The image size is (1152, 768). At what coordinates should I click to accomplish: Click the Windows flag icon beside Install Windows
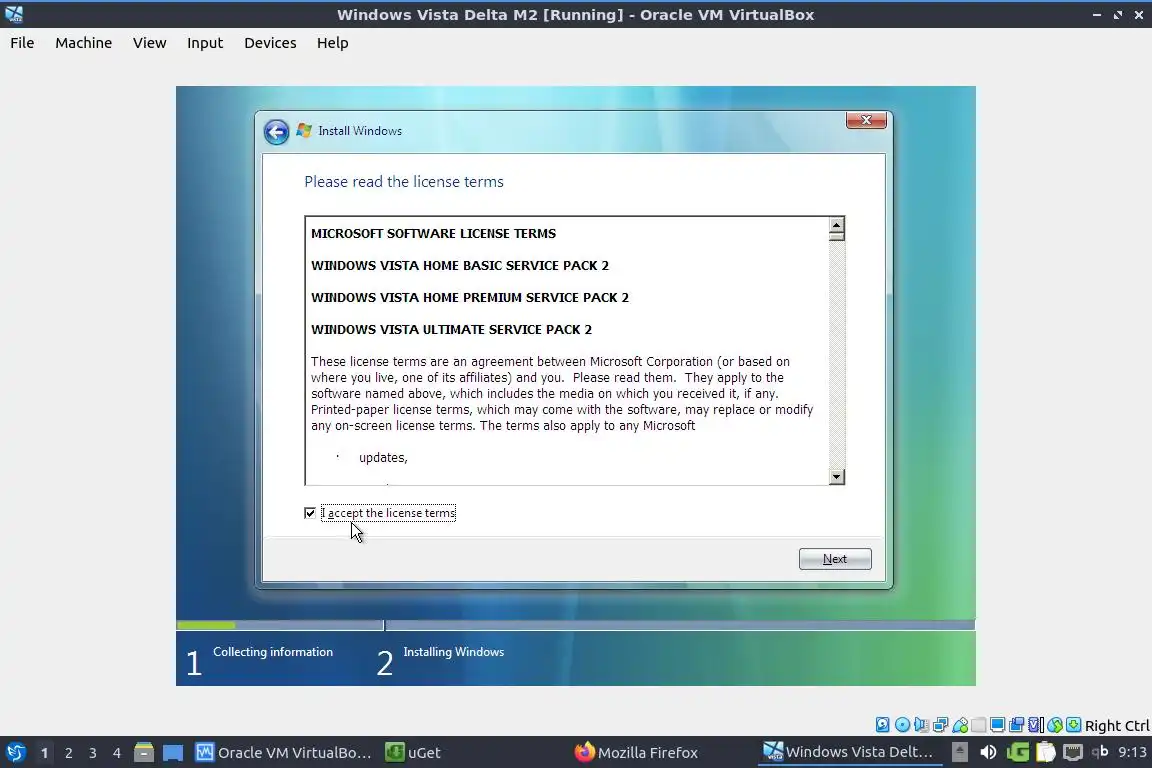[303, 131]
